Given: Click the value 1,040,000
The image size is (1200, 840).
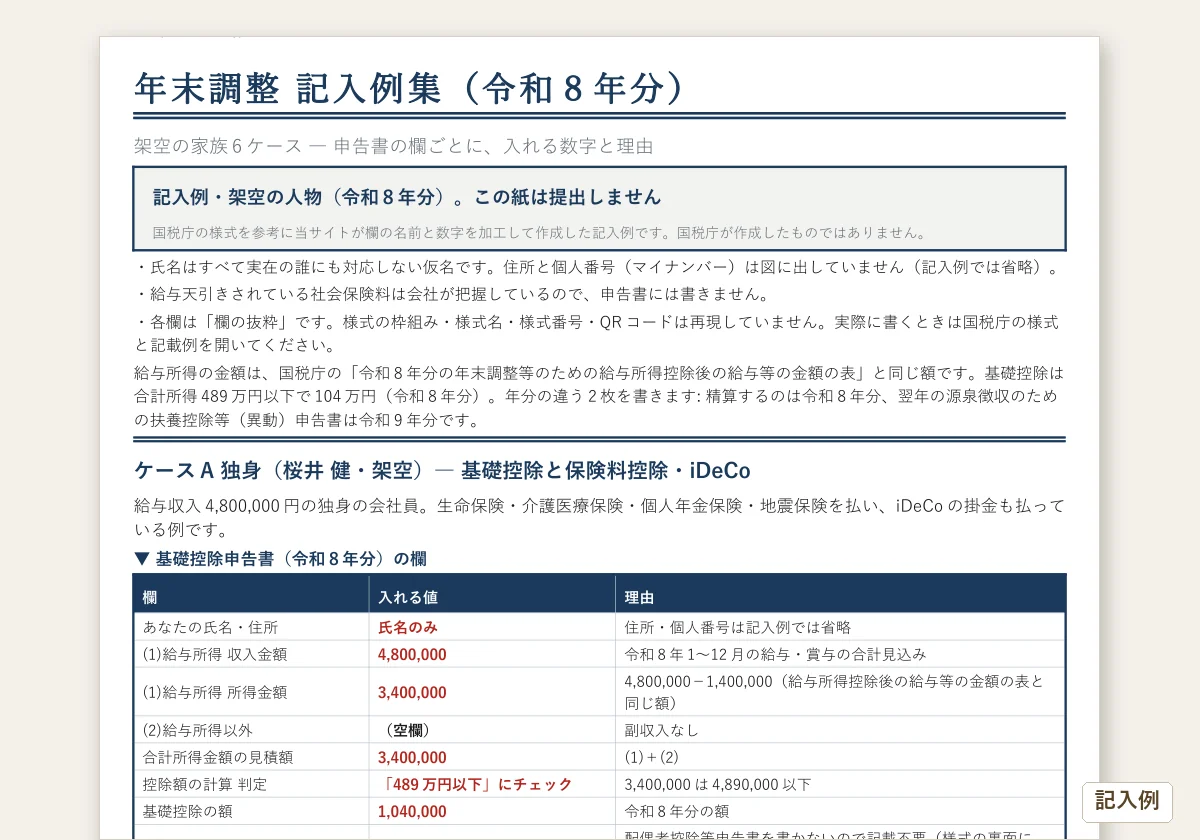Looking at the screenshot, I should tap(412, 812).
